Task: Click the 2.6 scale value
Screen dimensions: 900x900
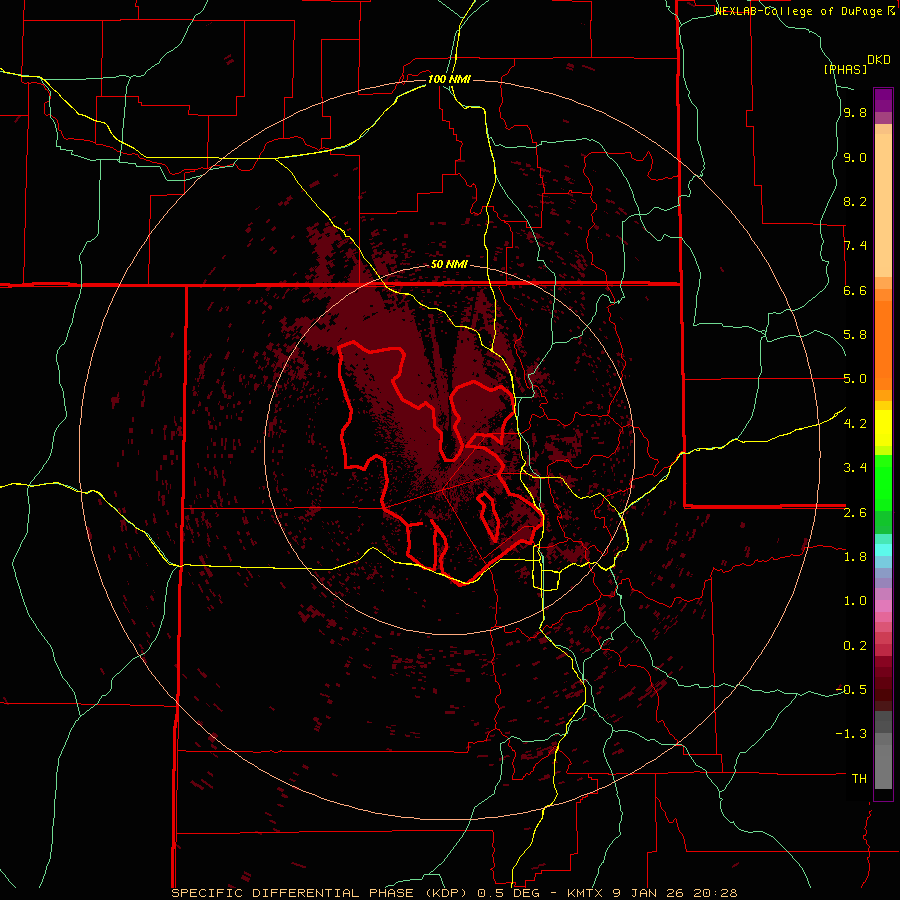Action: tap(855, 513)
